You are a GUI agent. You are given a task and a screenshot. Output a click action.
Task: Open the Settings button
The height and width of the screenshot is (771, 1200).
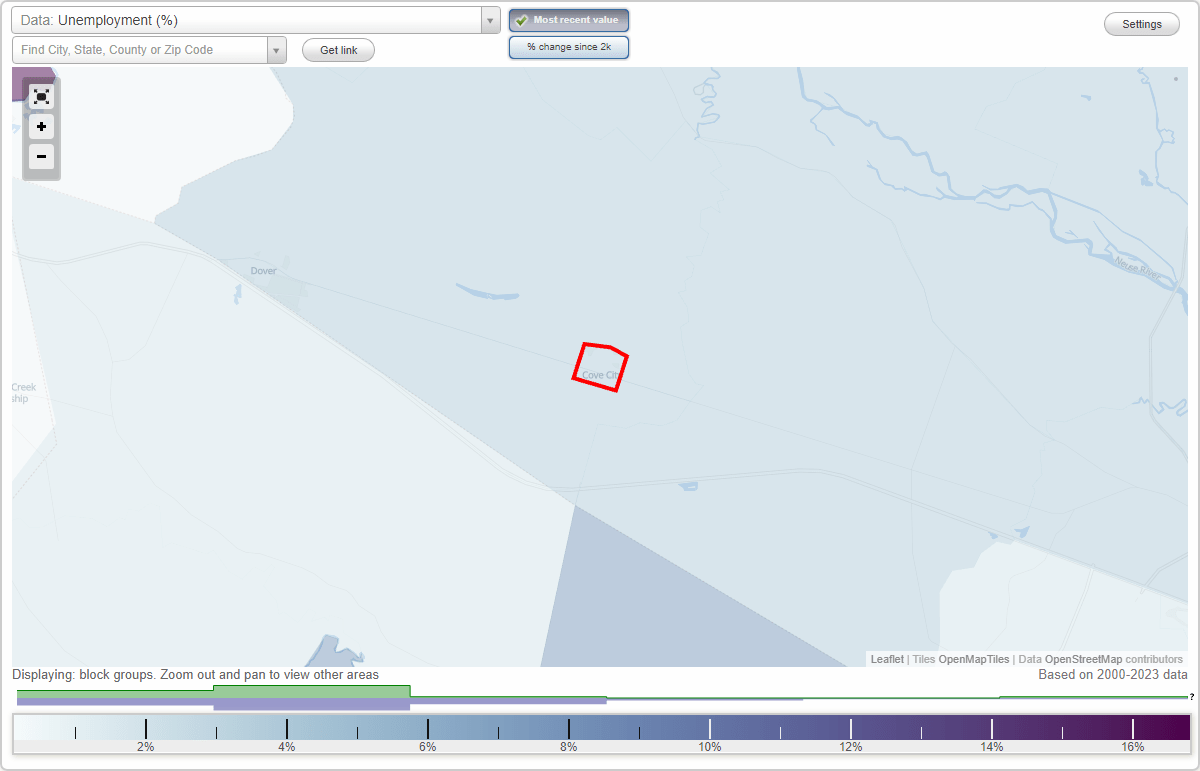(x=1142, y=25)
